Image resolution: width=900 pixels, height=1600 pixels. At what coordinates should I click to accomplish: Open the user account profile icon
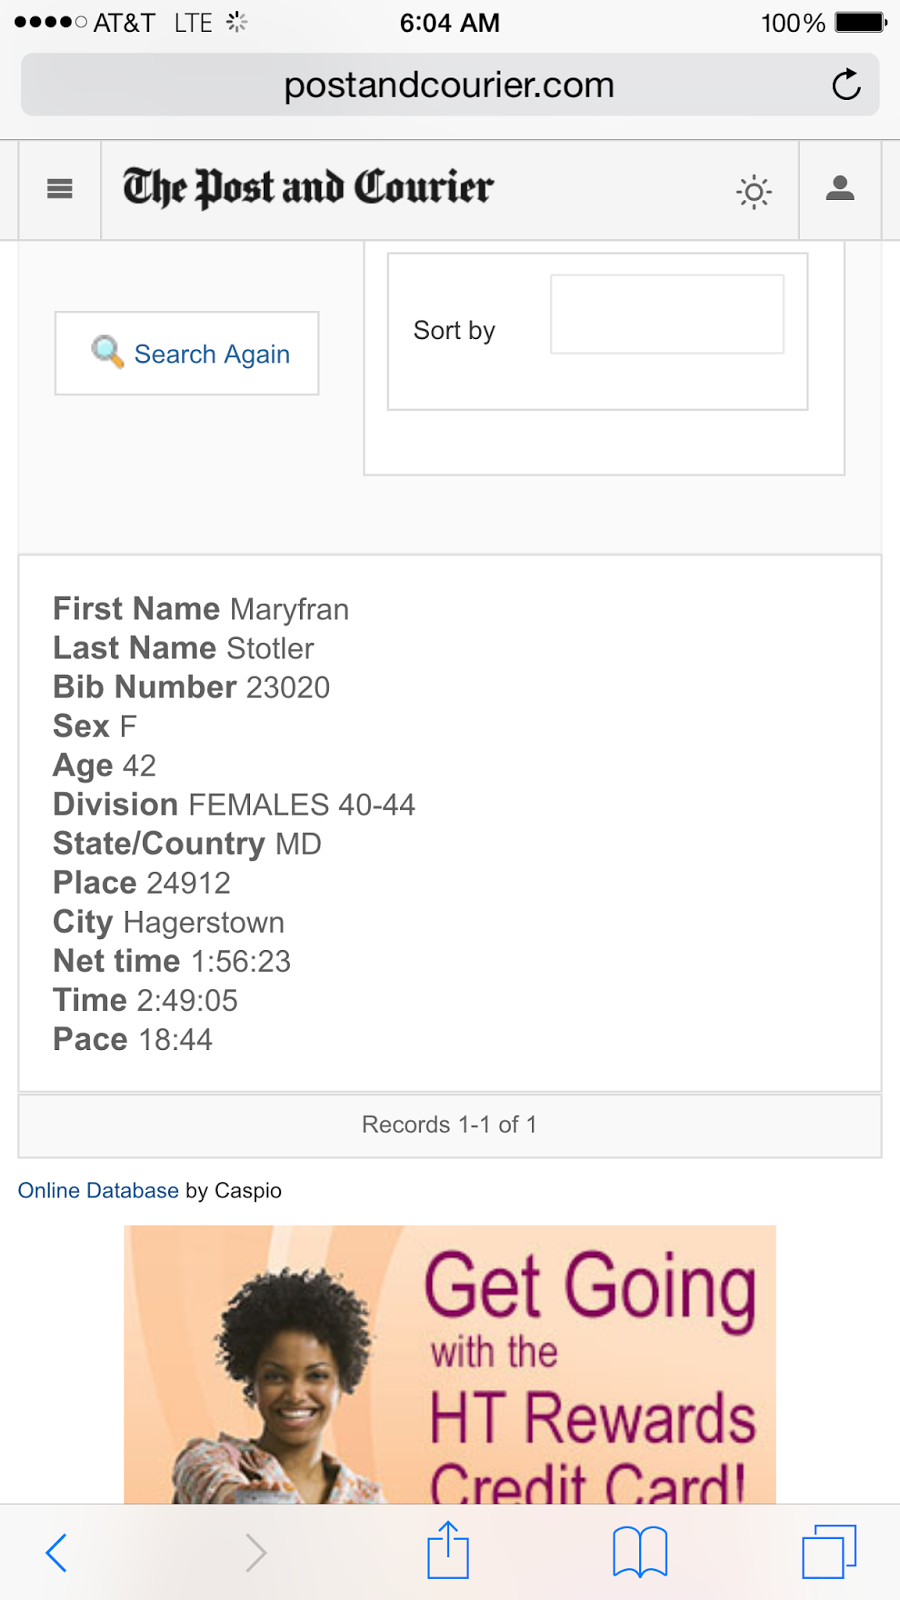tap(840, 188)
